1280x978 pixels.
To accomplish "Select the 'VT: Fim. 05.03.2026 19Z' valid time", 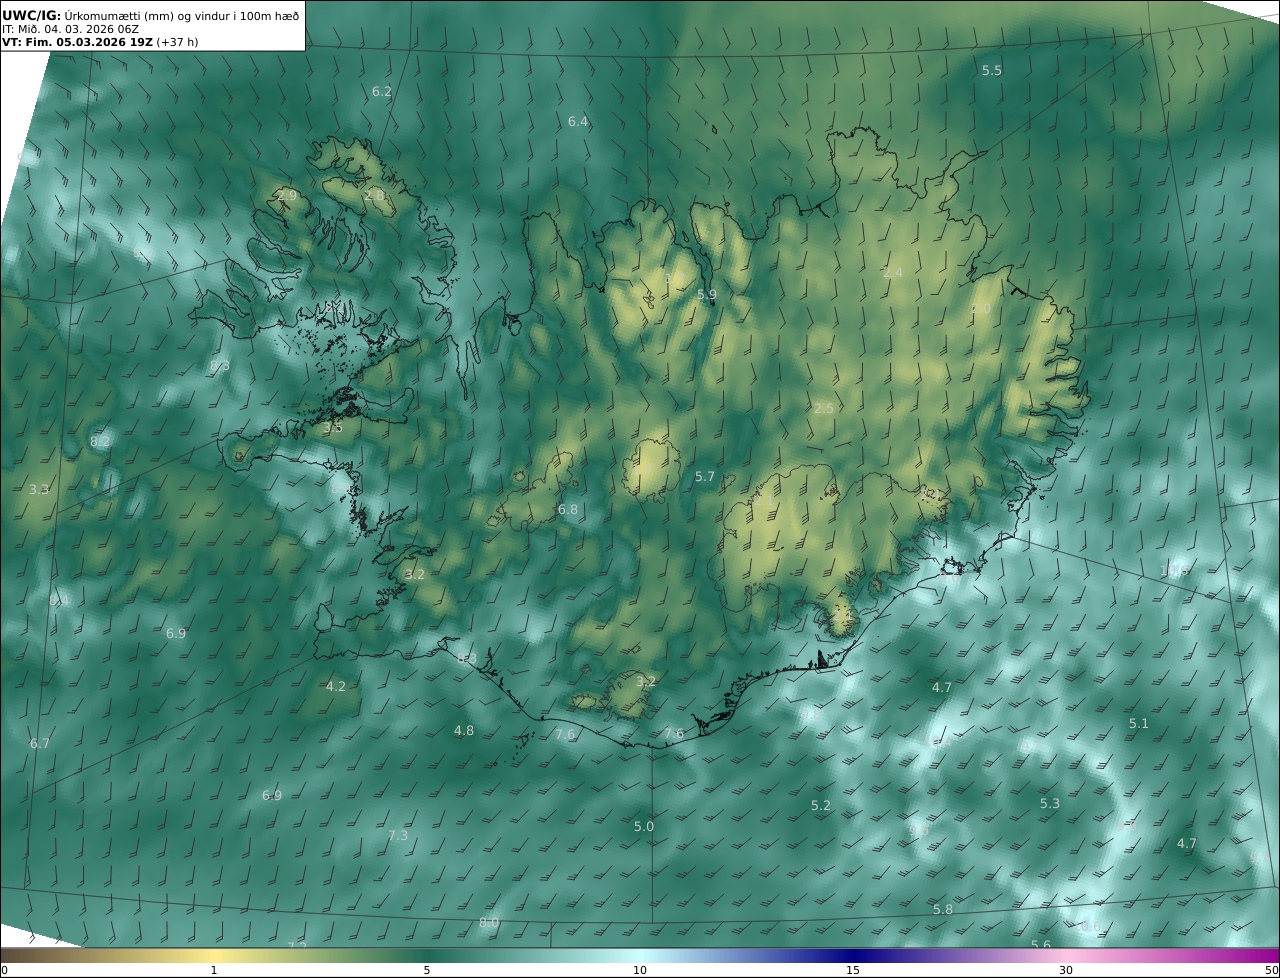I will point(77,42).
